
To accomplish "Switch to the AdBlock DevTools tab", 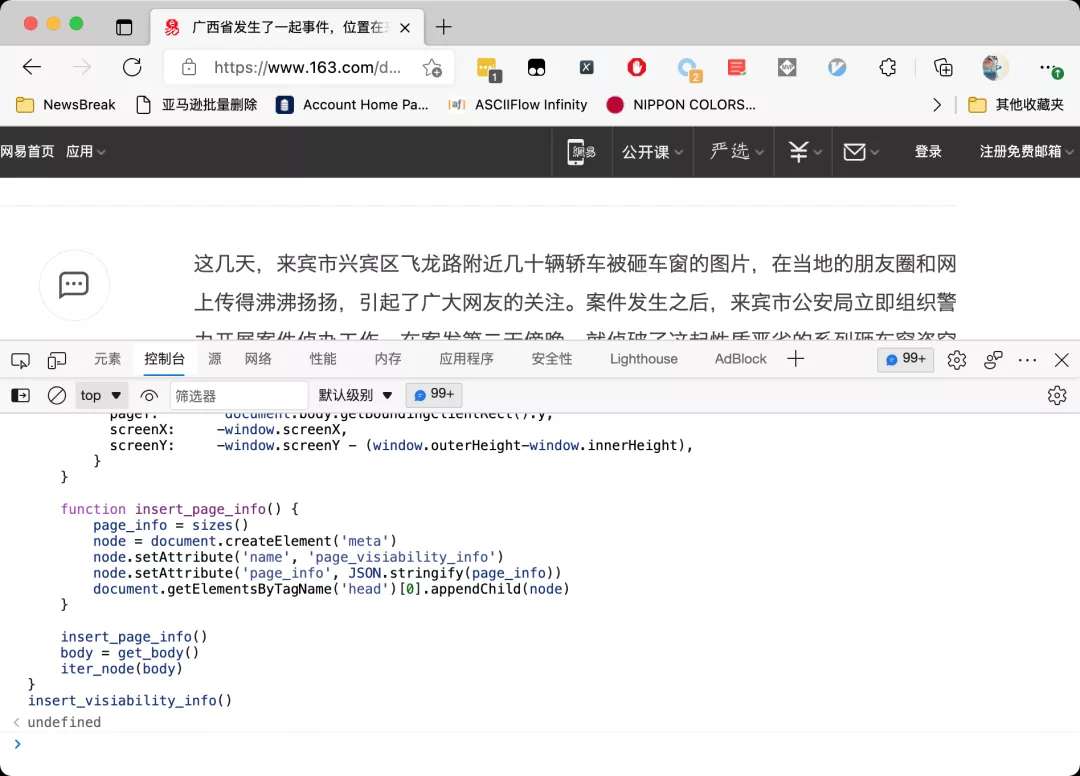I will (x=740, y=359).
